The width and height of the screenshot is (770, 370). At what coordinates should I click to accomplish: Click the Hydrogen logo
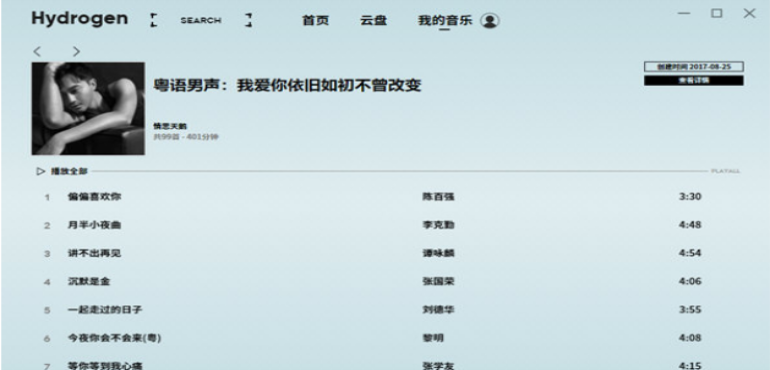click(x=80, y=19)
